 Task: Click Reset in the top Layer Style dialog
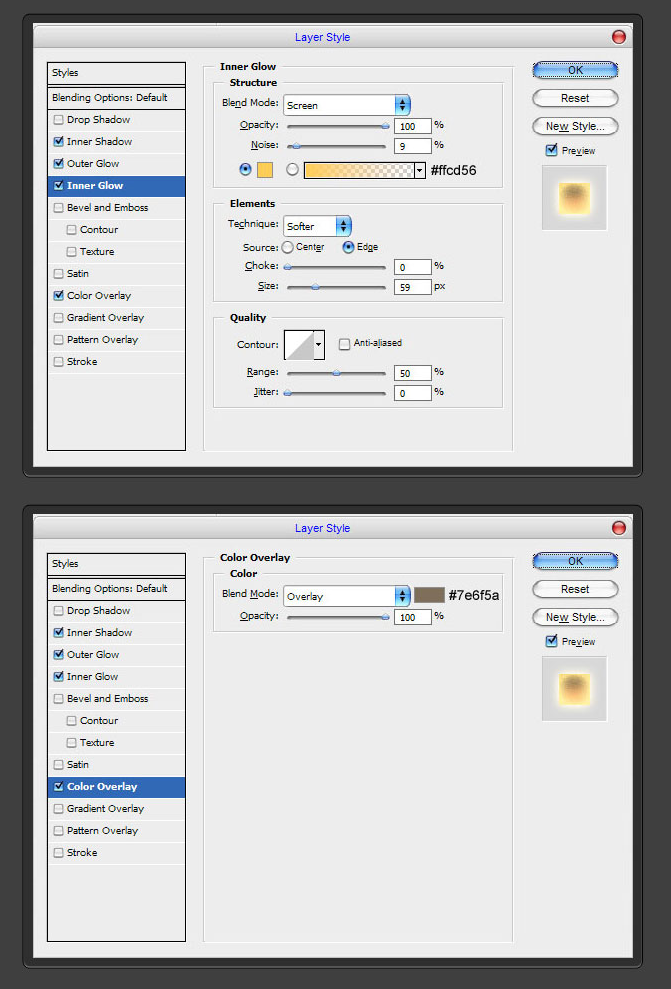(x=575, y=98)
